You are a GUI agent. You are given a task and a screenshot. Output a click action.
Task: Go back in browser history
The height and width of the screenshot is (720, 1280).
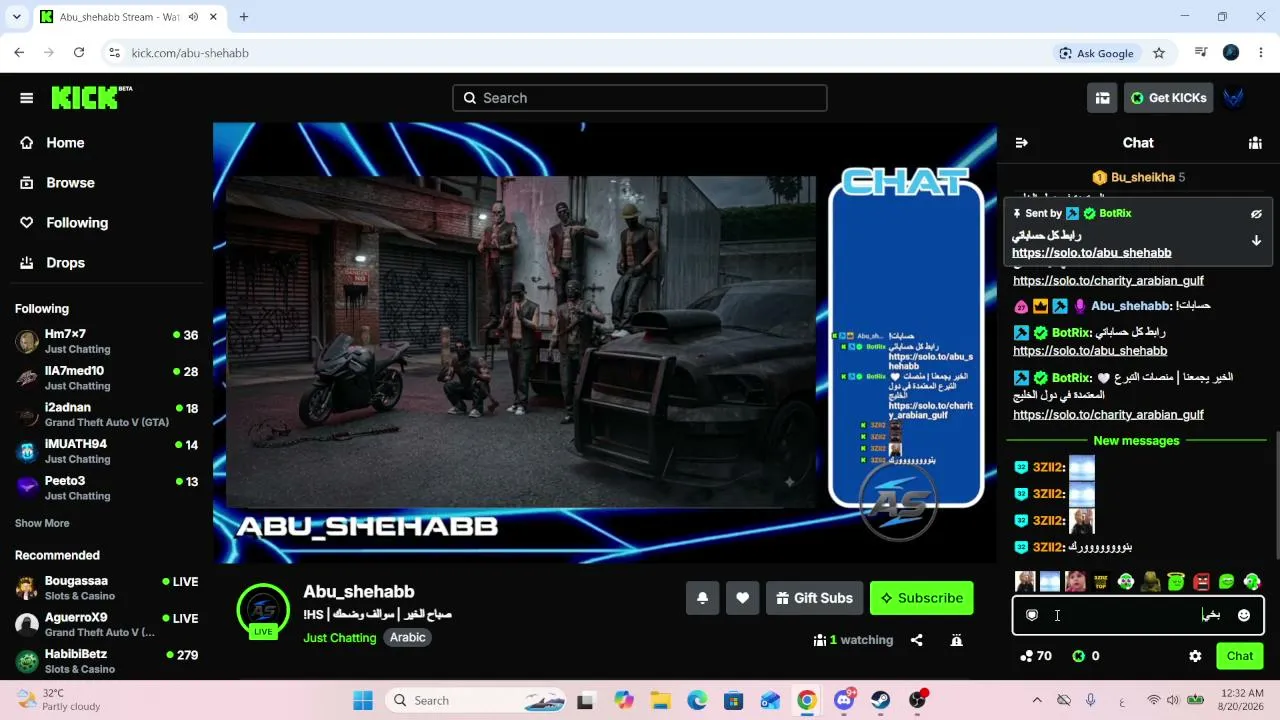tap(19, 53)
